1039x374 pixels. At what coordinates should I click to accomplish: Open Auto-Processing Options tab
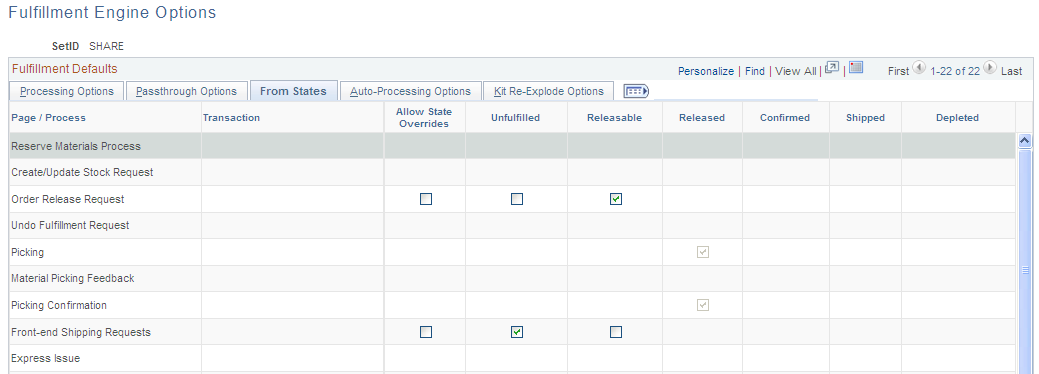[x=410, y=91]
